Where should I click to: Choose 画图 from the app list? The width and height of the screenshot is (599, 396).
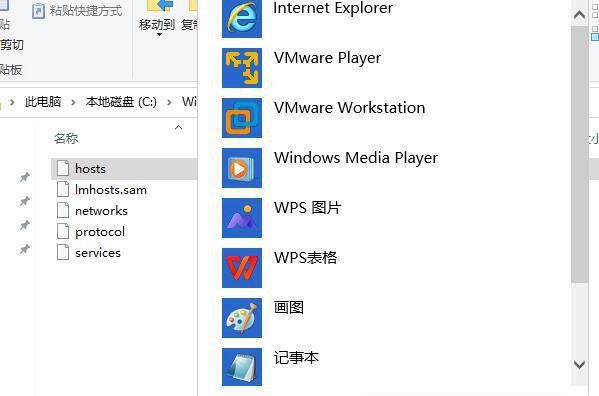click(289, 307)
